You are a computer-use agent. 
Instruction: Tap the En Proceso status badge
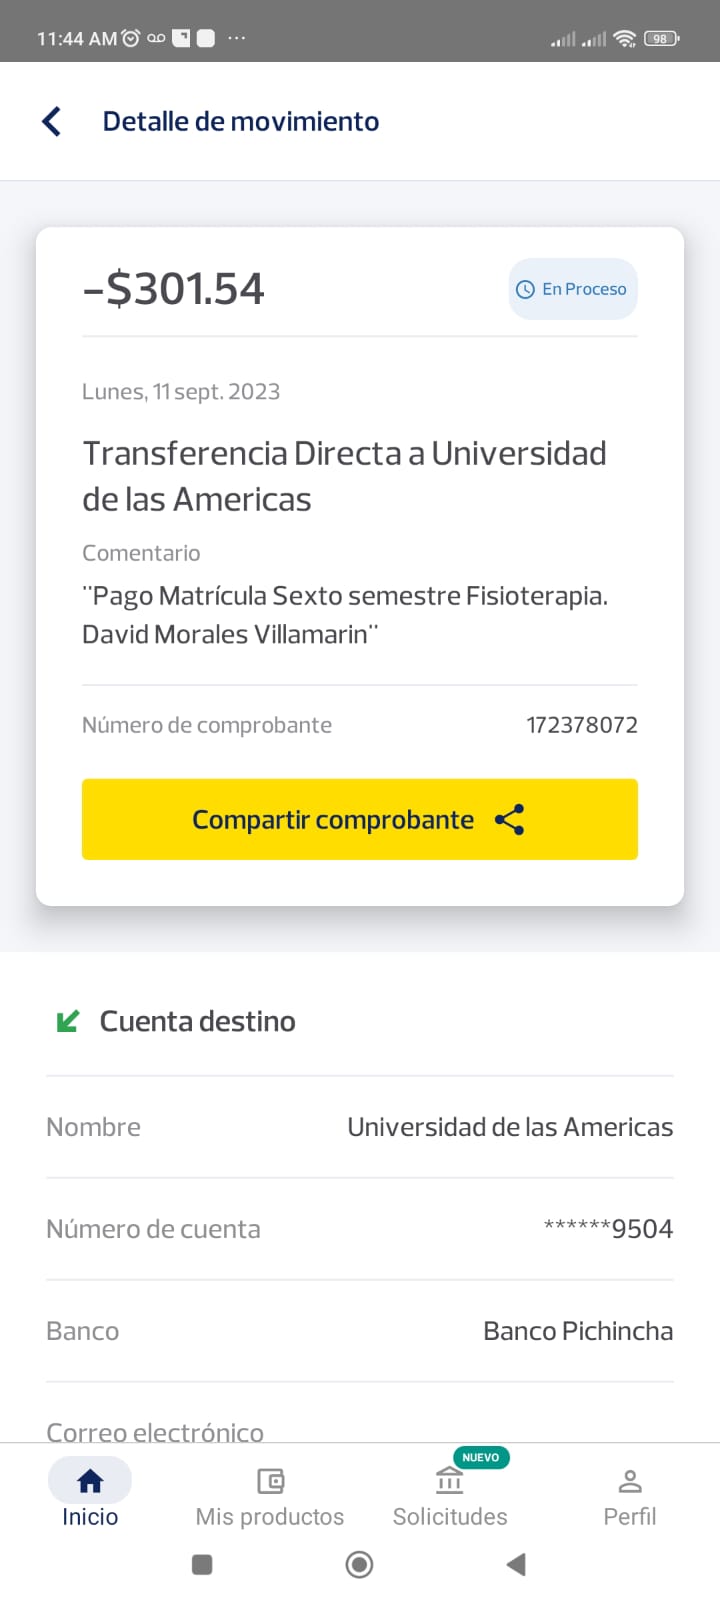573,289
